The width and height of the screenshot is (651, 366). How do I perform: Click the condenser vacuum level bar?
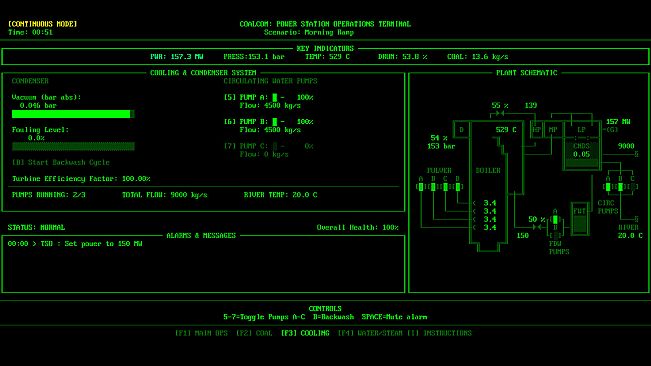coord(73,114)
